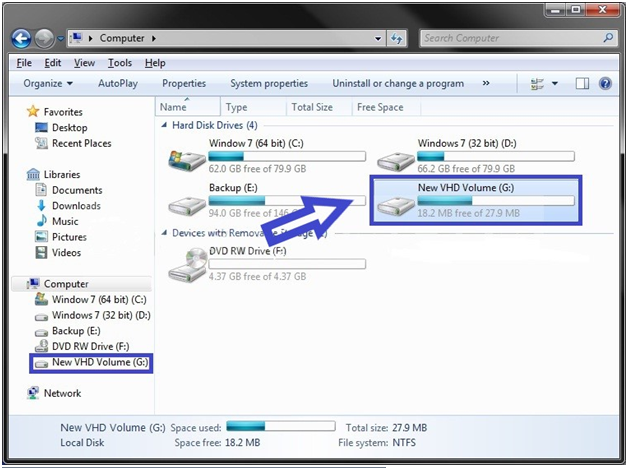
Task: Toggle the preview pane button
Action: (x=582, y=84)
